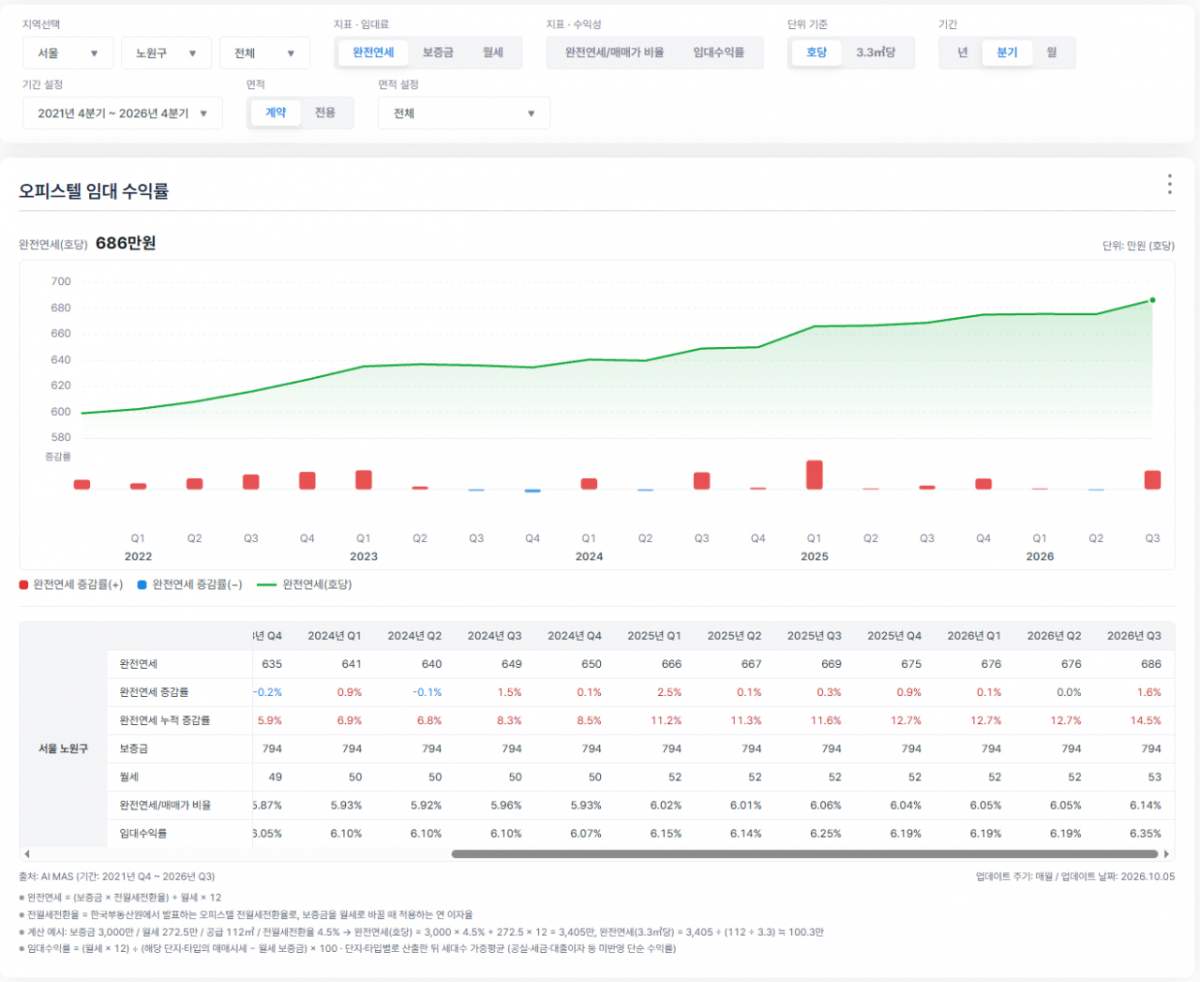This screenshot has width=1200, height=982.
Task: Click the 686만원 headline value
Action: click(126, 243)
